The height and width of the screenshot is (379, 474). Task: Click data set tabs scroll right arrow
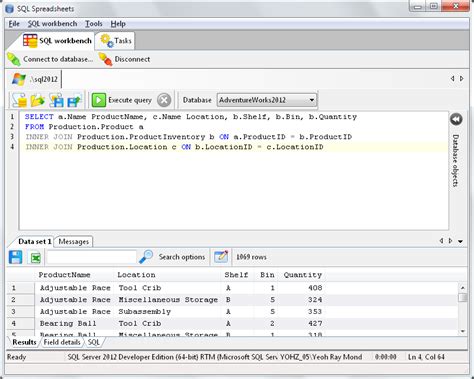click(x=451, y=241)
